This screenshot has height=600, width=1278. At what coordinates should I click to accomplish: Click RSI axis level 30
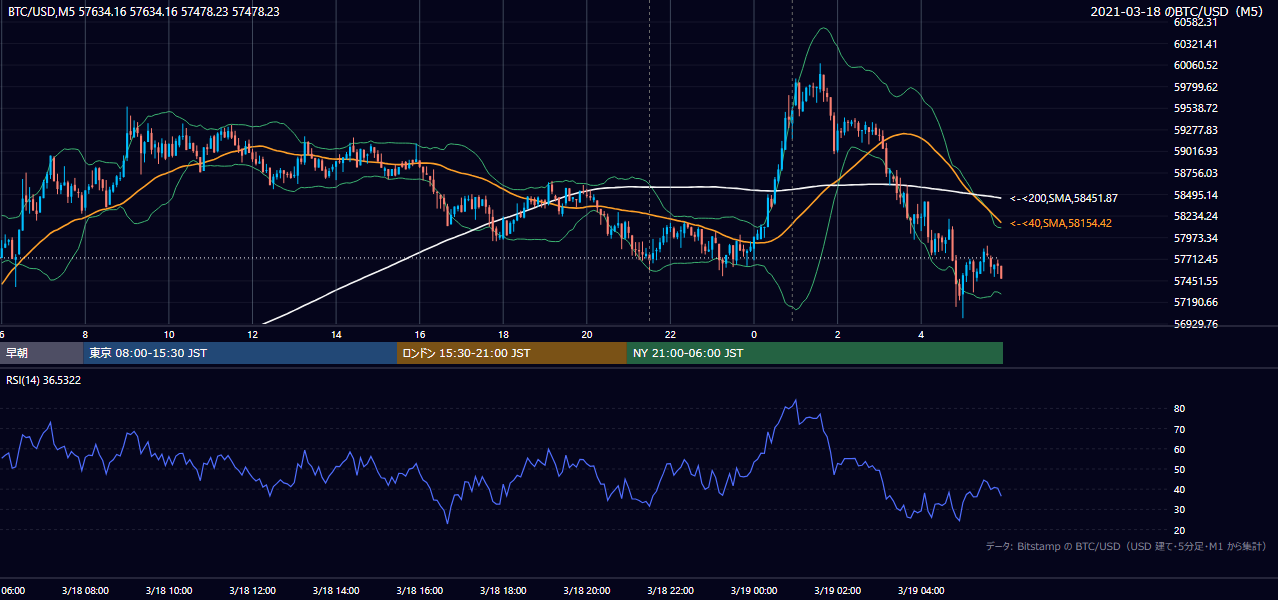tap(1179, 510)
